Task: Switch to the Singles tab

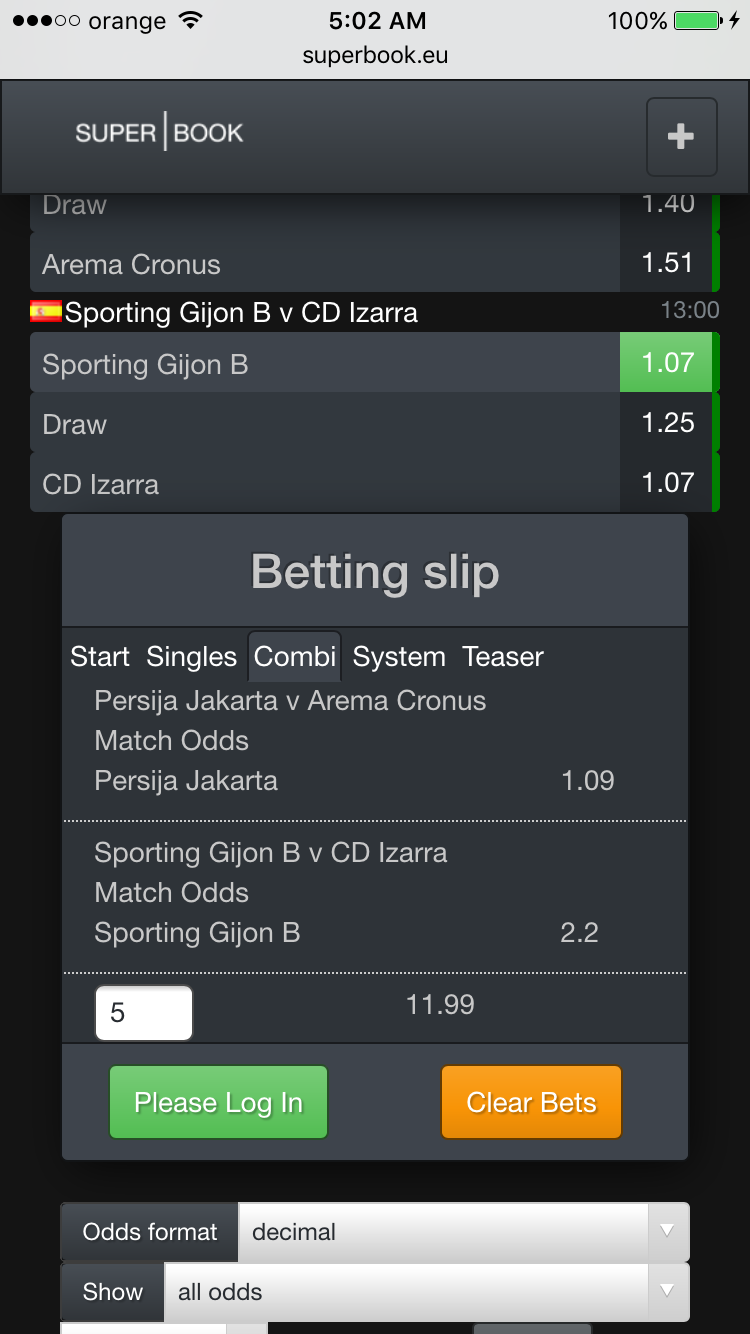Action: pyautogui.click(x=191, y=657)
